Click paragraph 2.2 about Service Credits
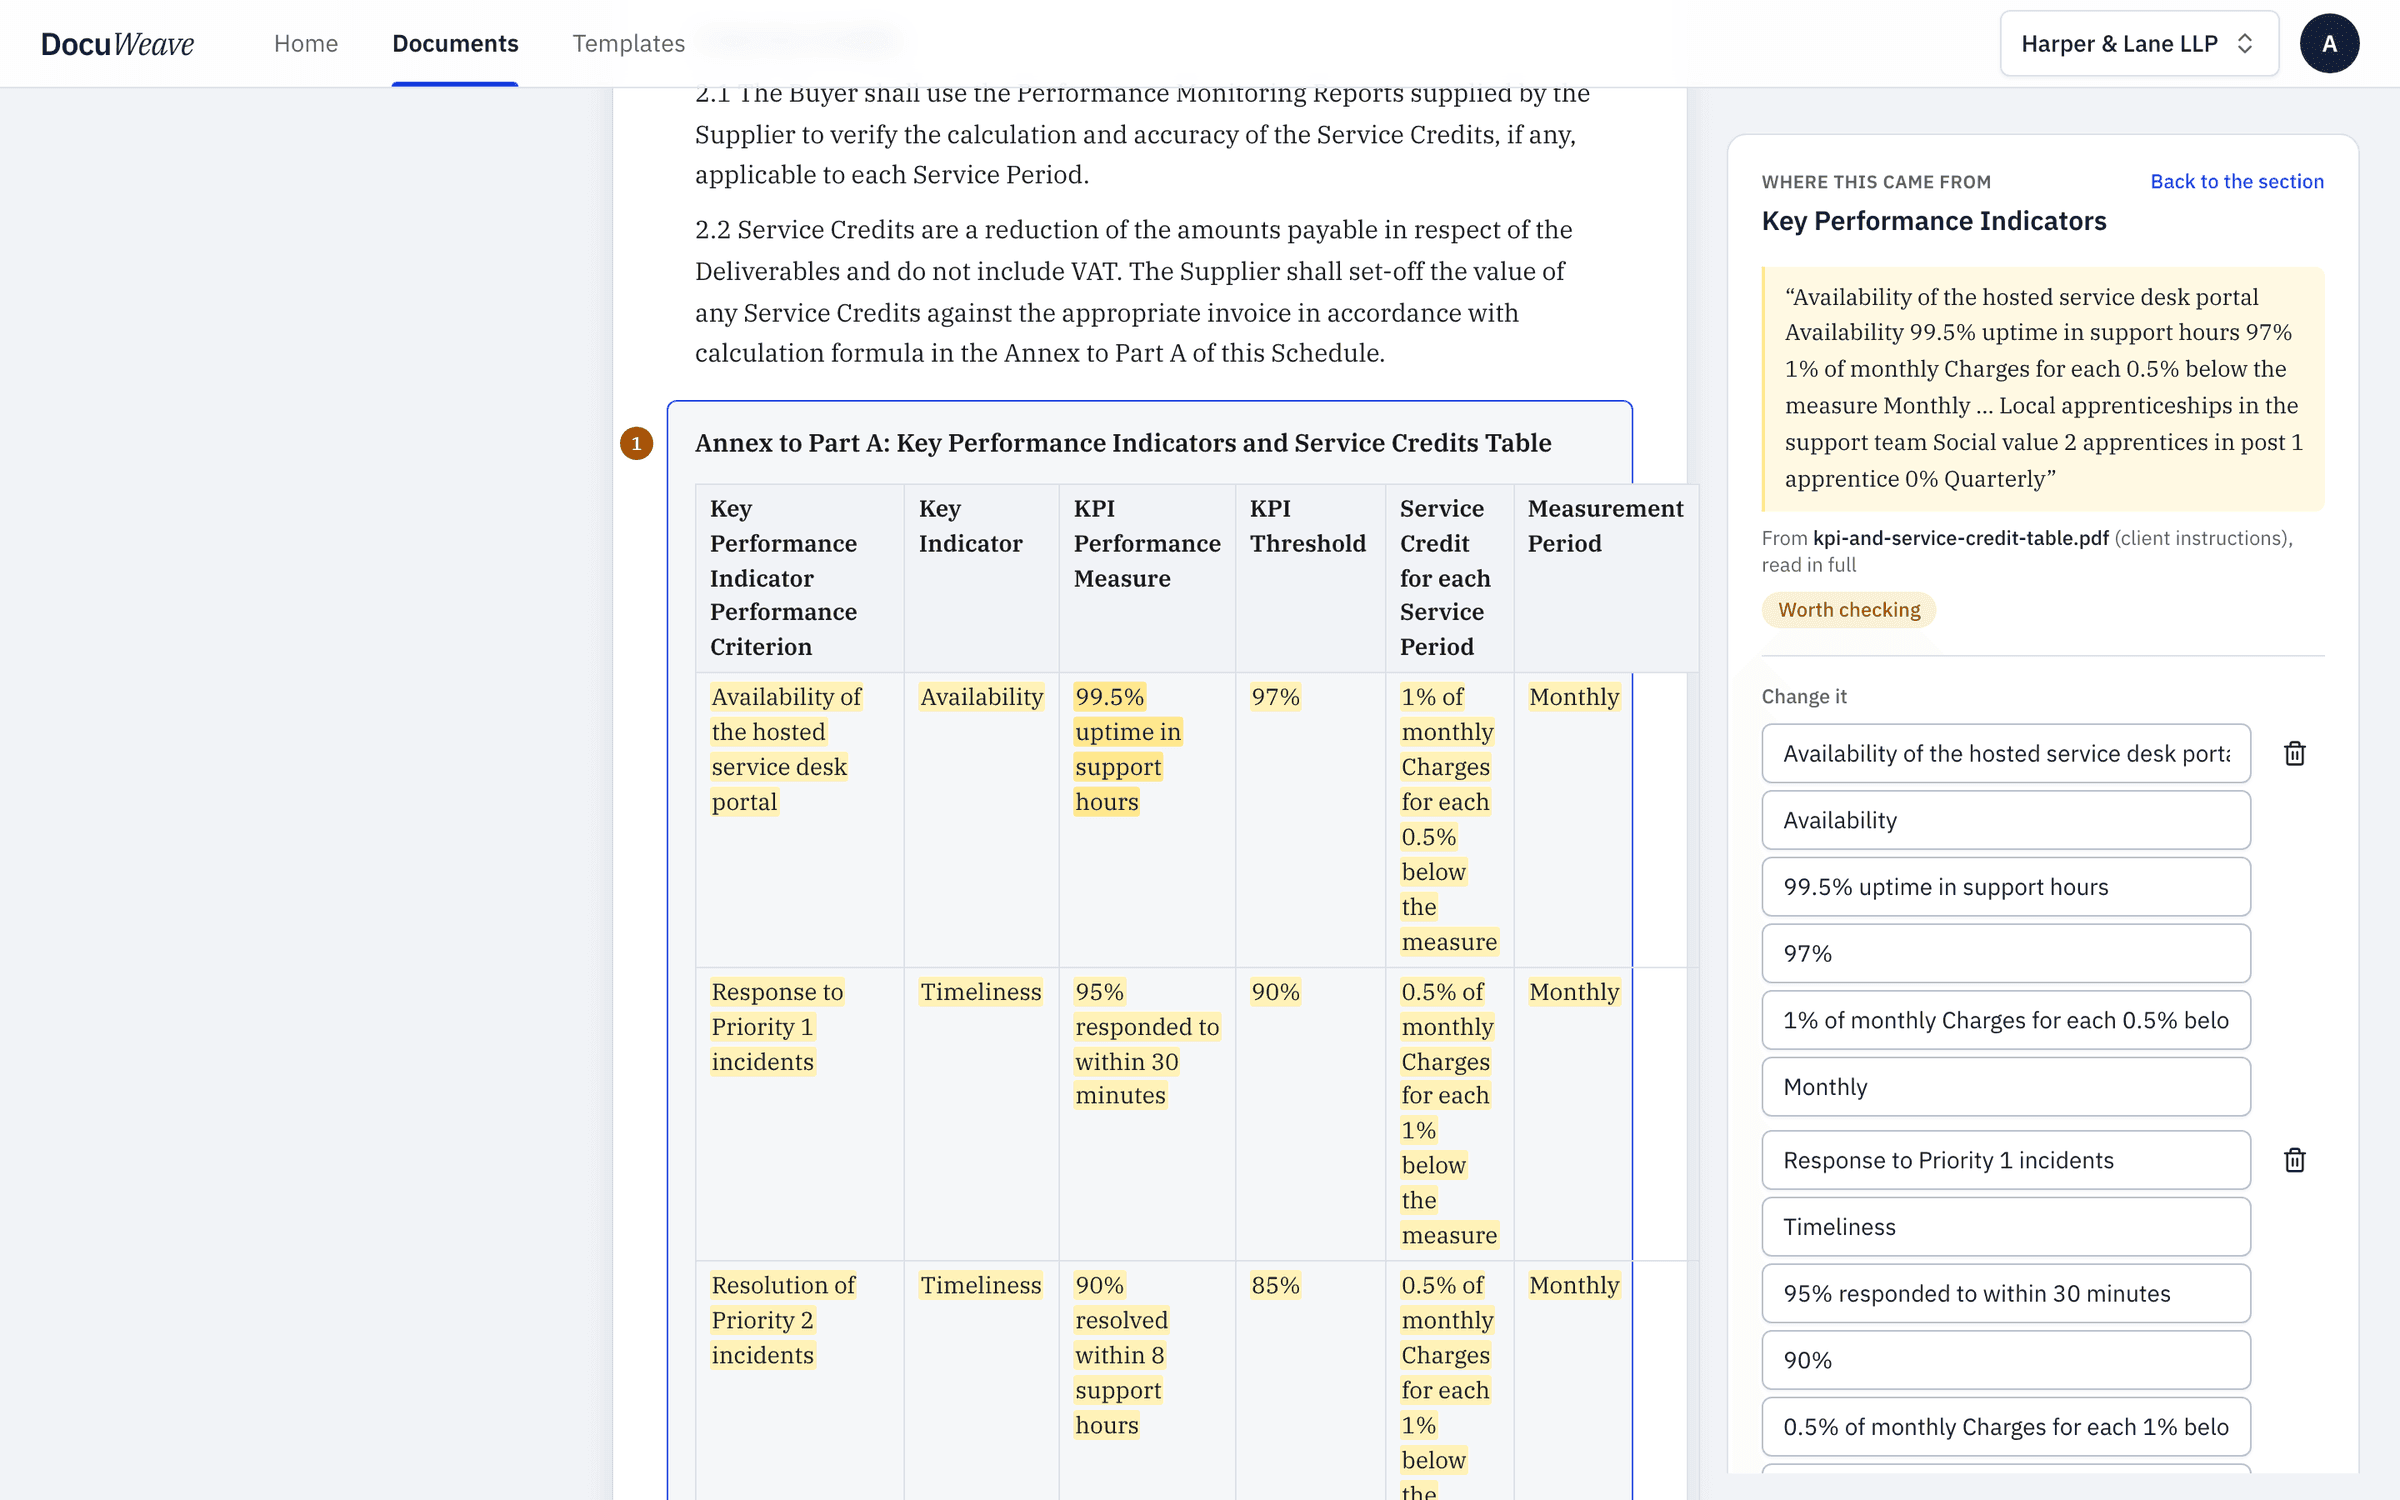The height and width of the screenshot is (1500, 2400). [x=1134, y=291]
